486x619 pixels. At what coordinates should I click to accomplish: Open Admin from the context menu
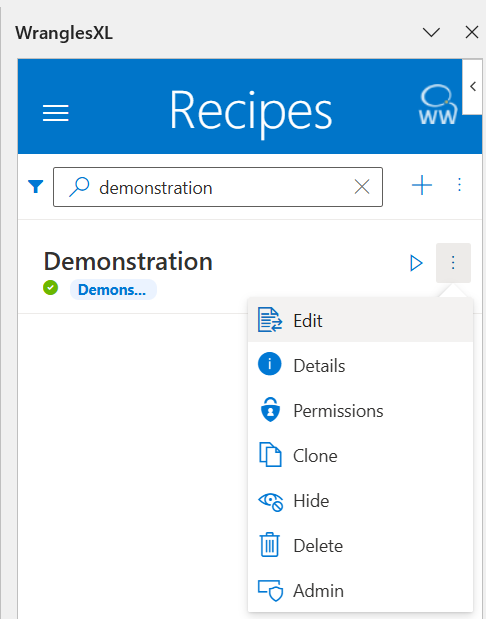360,591
